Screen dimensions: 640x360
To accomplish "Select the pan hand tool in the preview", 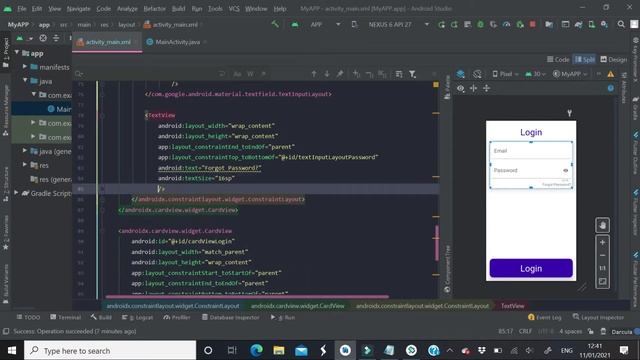I will point(602,225).
